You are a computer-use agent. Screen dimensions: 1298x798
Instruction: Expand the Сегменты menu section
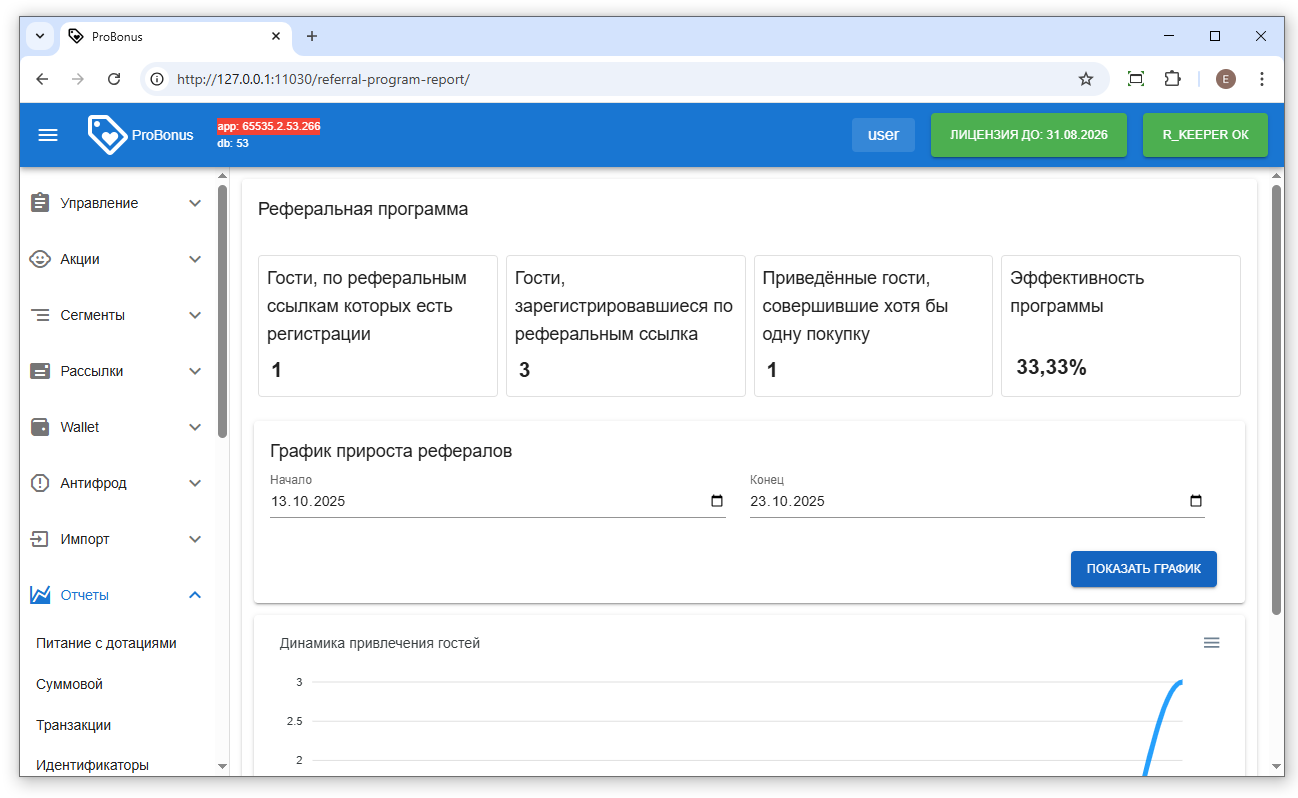pos(195,315)
